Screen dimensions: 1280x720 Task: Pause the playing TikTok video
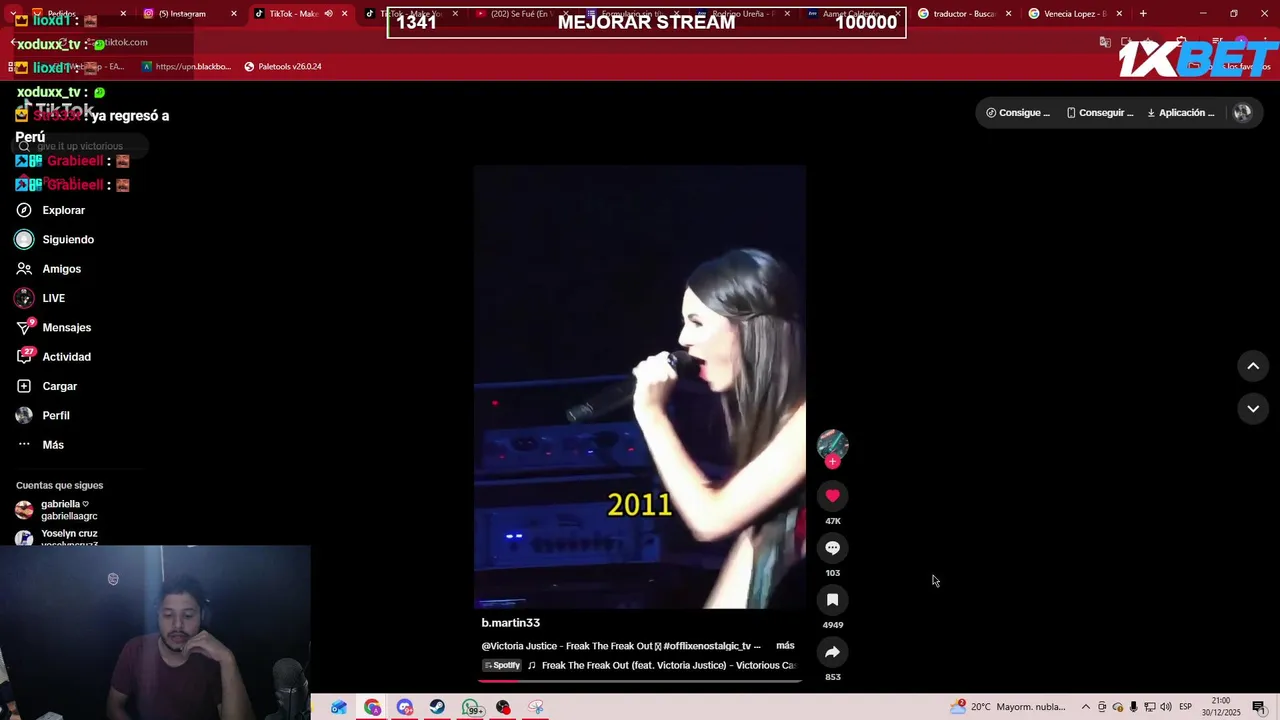coord(640,387)
